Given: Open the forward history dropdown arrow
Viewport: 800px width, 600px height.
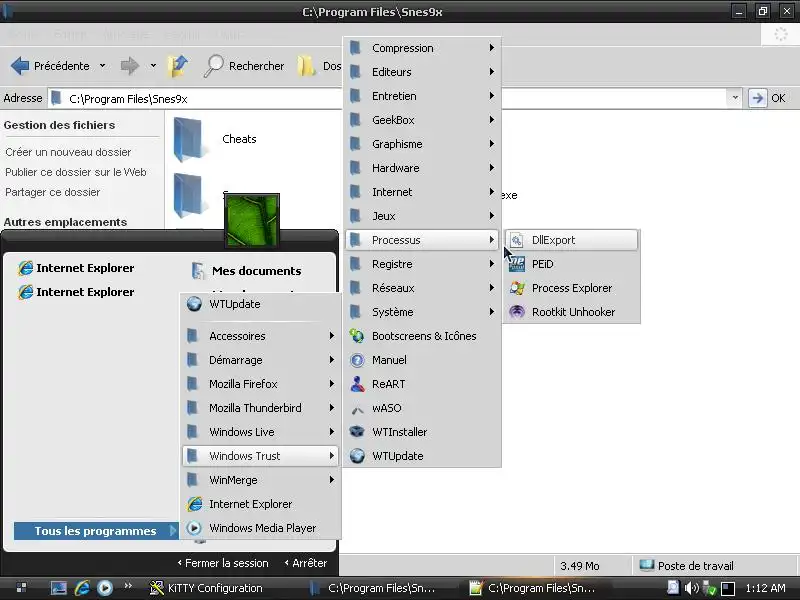Looking at the screenshot, I should tap(153, 66).
